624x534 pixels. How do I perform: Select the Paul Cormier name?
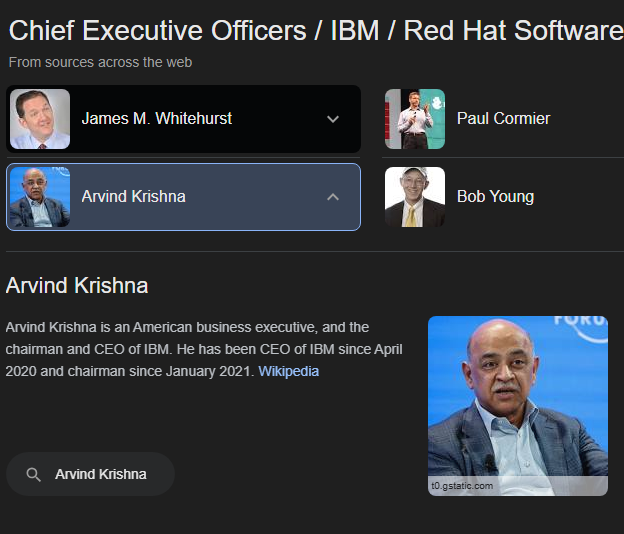[x=503, y=118]
